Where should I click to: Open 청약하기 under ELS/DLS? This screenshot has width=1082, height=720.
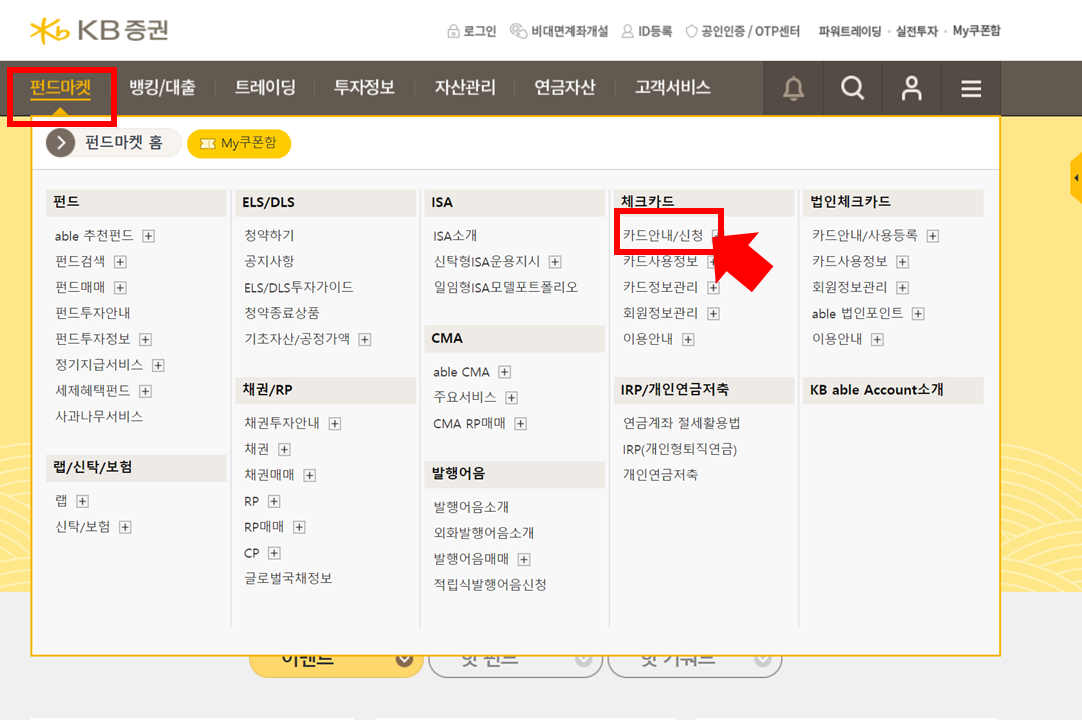coord(269,235)
